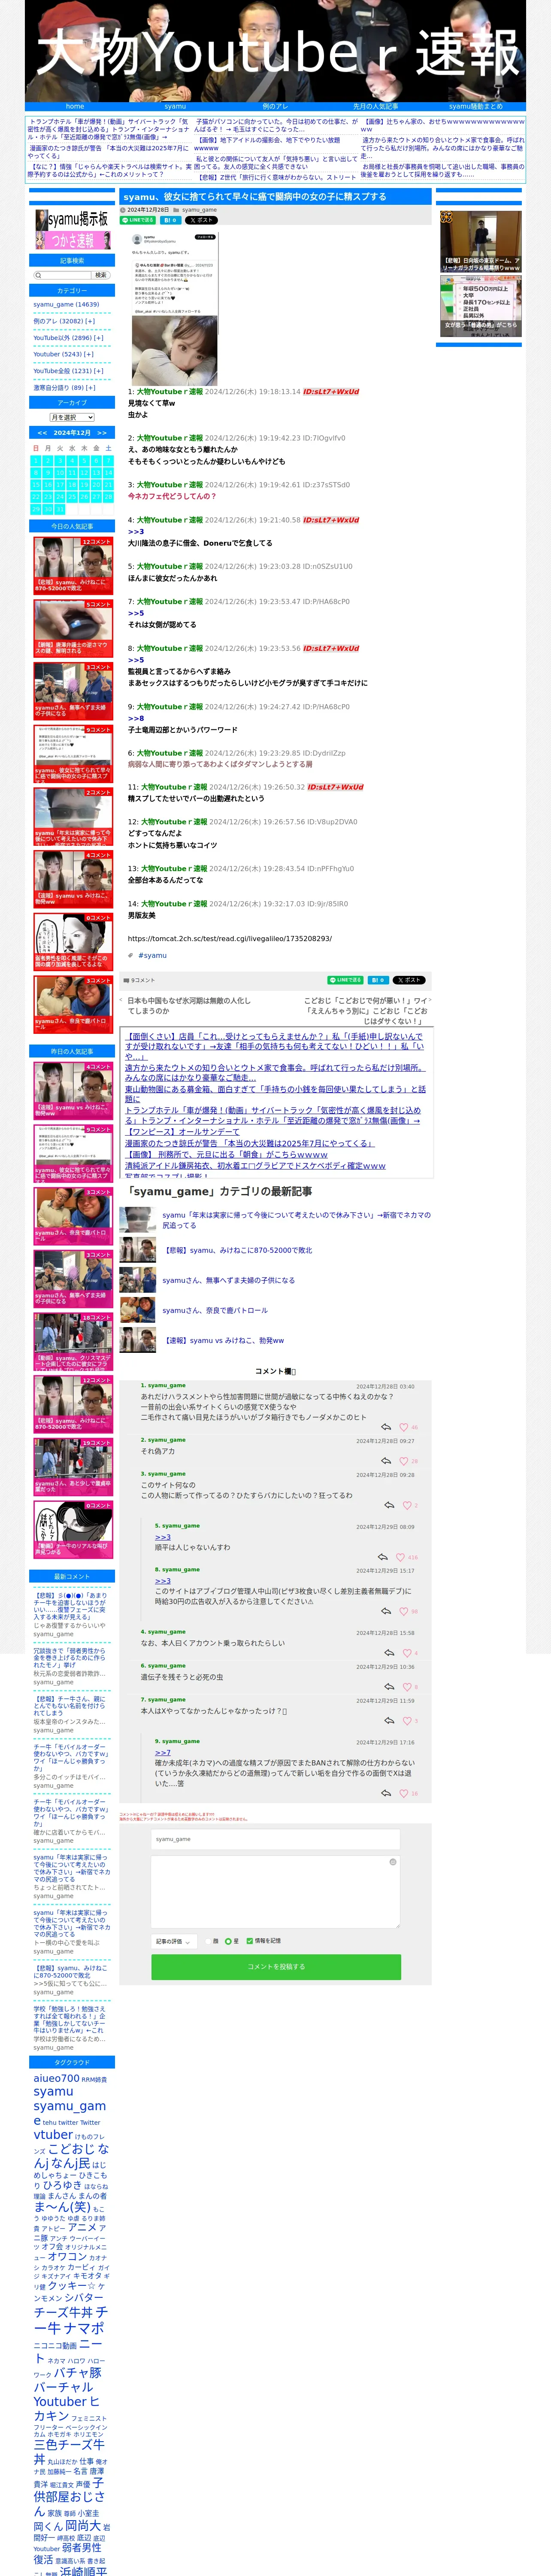Select the 顔 rating radio button
This screenshot has height=2576, width=551.
208,1941
